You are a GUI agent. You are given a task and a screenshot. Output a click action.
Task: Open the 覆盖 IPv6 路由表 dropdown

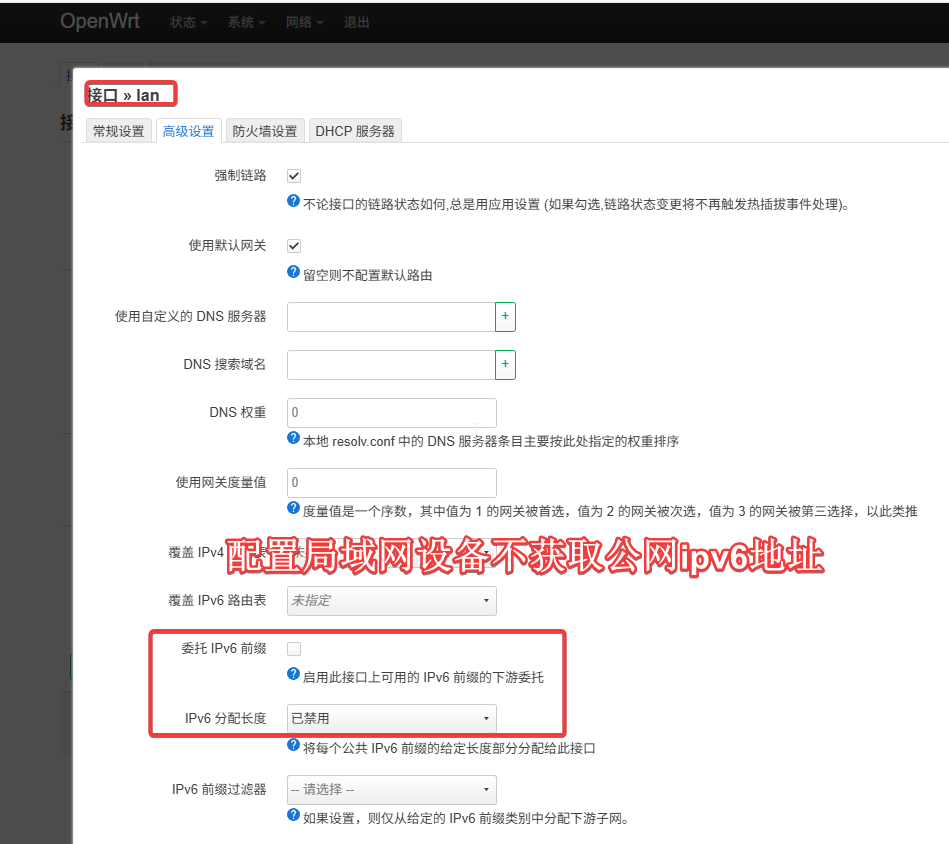[391, 601]
